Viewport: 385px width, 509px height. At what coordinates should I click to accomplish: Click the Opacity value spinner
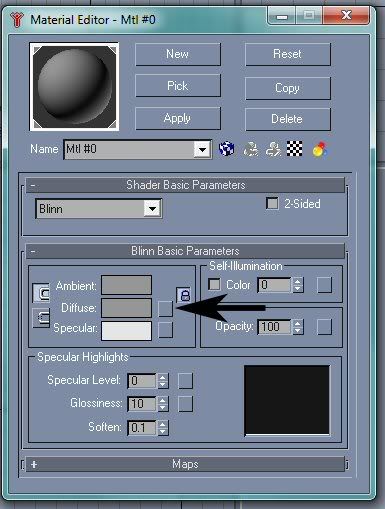(x=297, y=327)
